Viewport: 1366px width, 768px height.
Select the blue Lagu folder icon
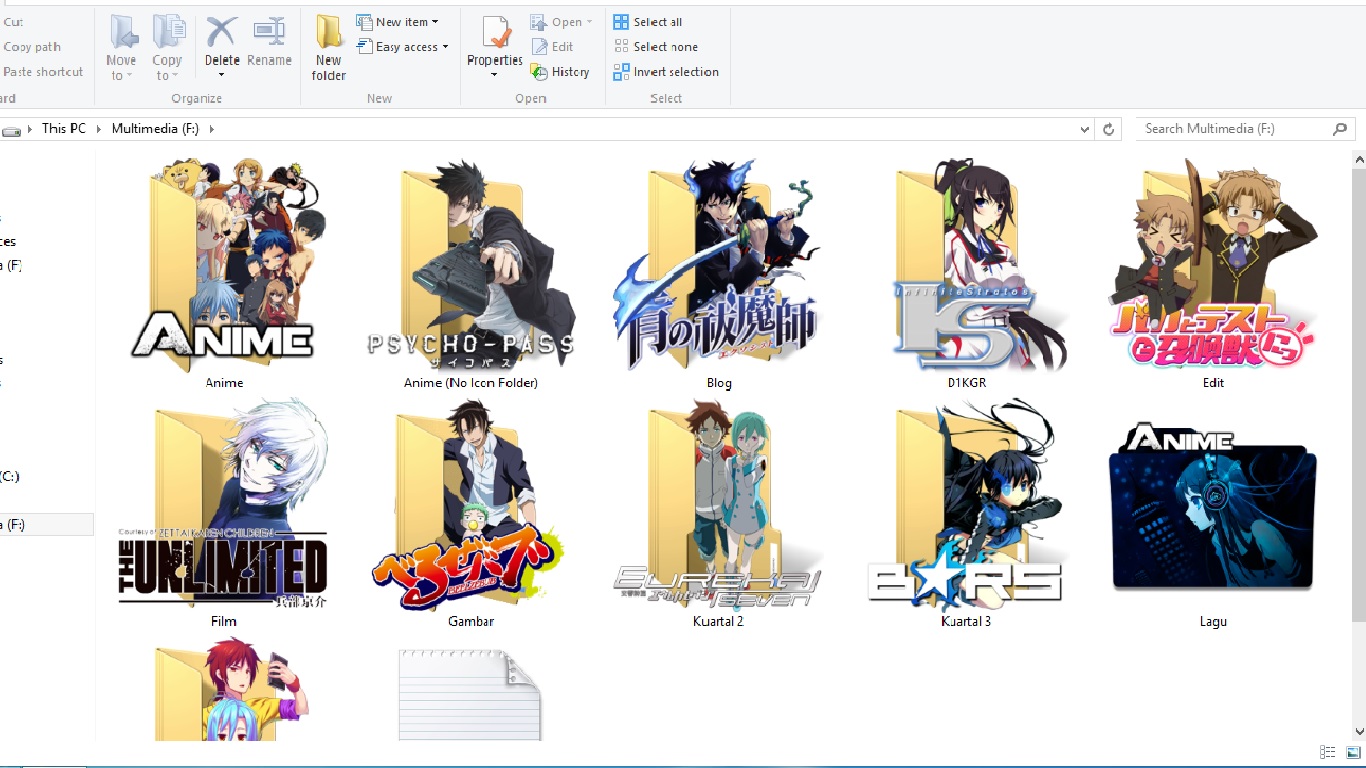click(x=1213, y=508)
